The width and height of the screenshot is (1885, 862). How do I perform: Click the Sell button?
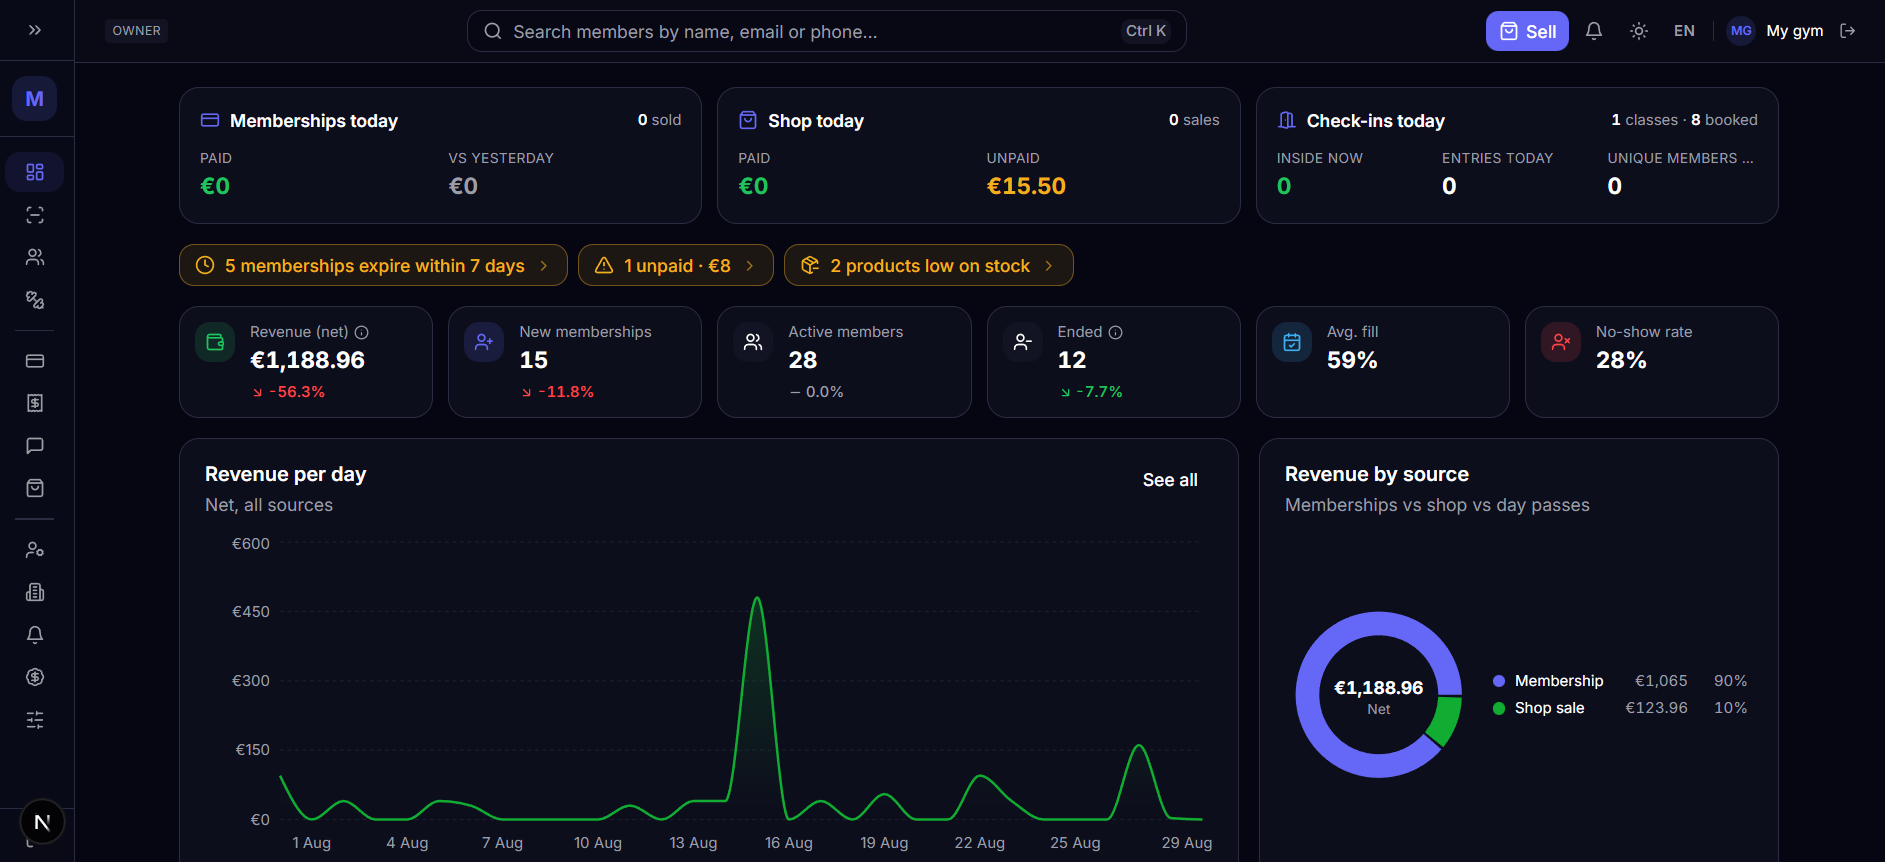pos(1527,31)
